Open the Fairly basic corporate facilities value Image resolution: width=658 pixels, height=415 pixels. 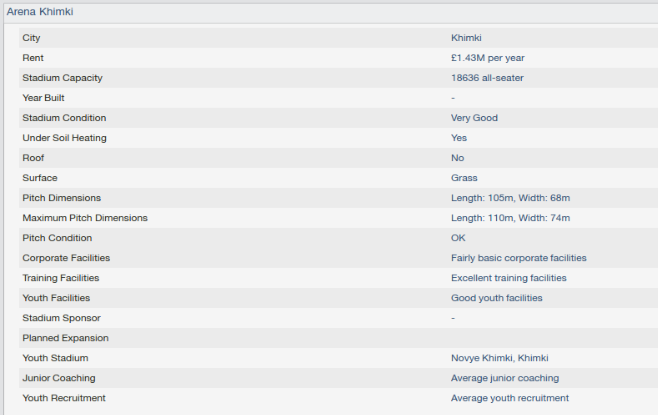click(518, 258)
